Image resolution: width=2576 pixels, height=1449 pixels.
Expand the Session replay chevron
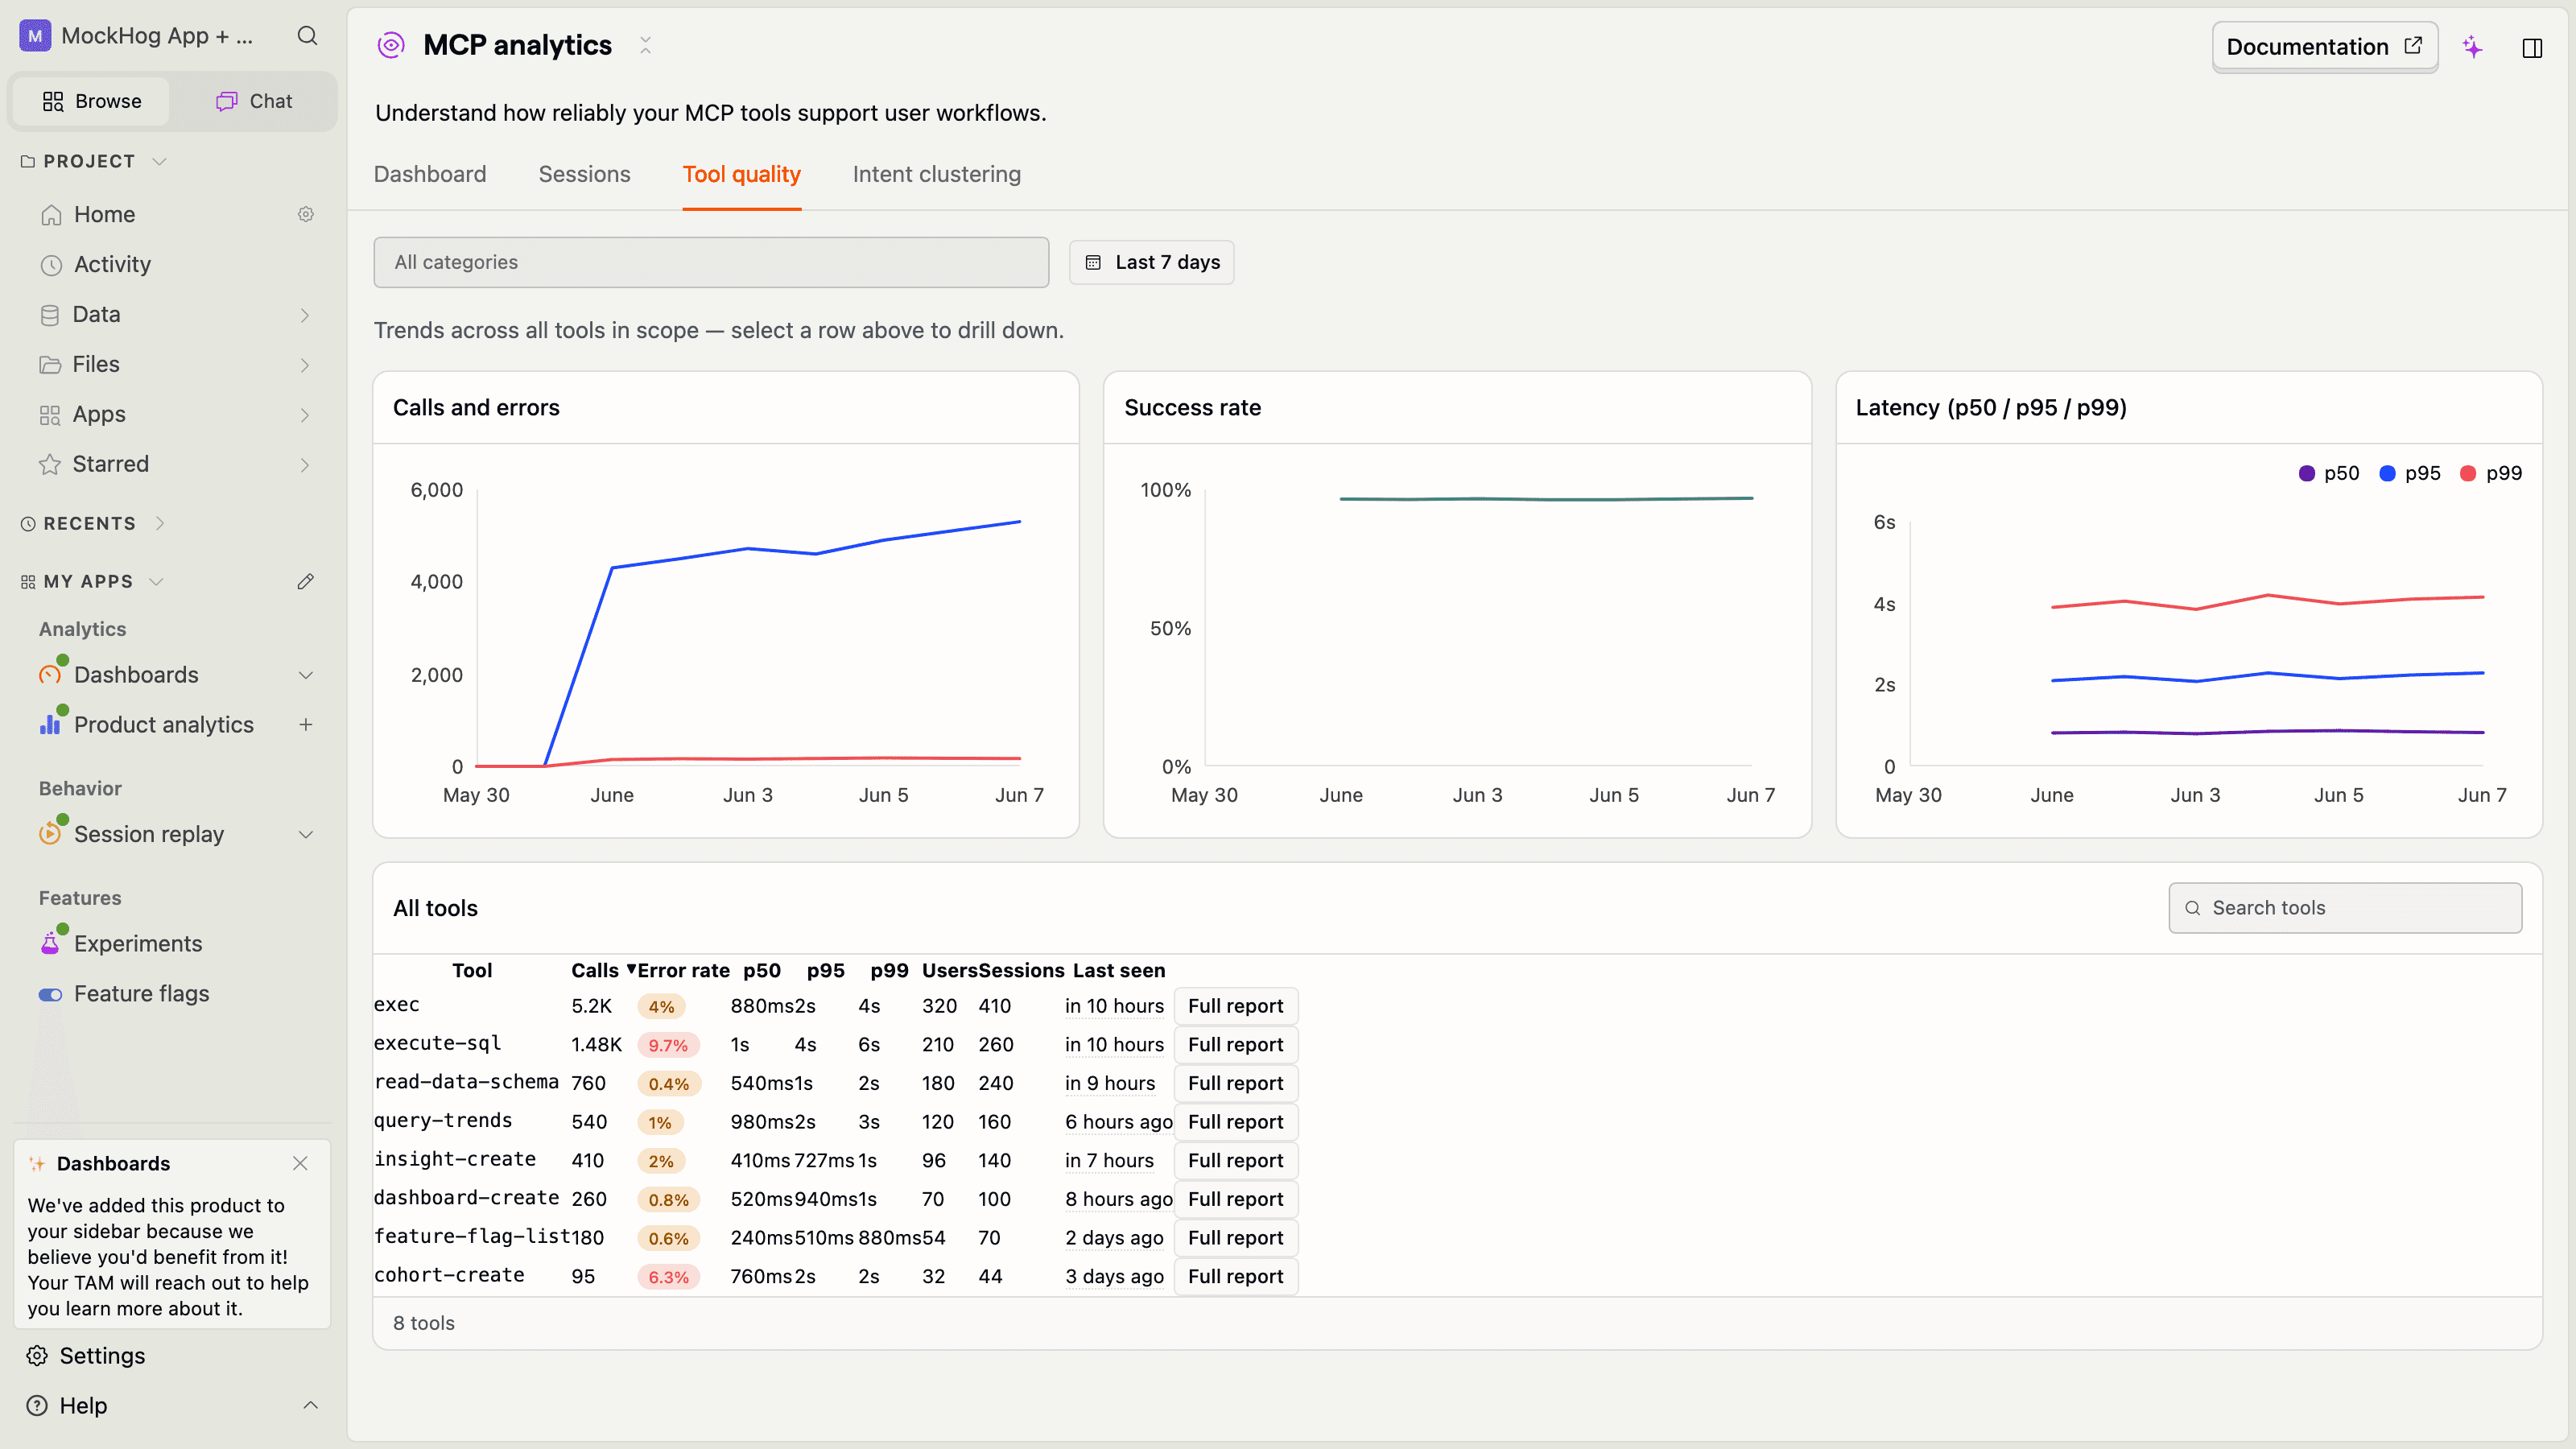pos(306,834)
